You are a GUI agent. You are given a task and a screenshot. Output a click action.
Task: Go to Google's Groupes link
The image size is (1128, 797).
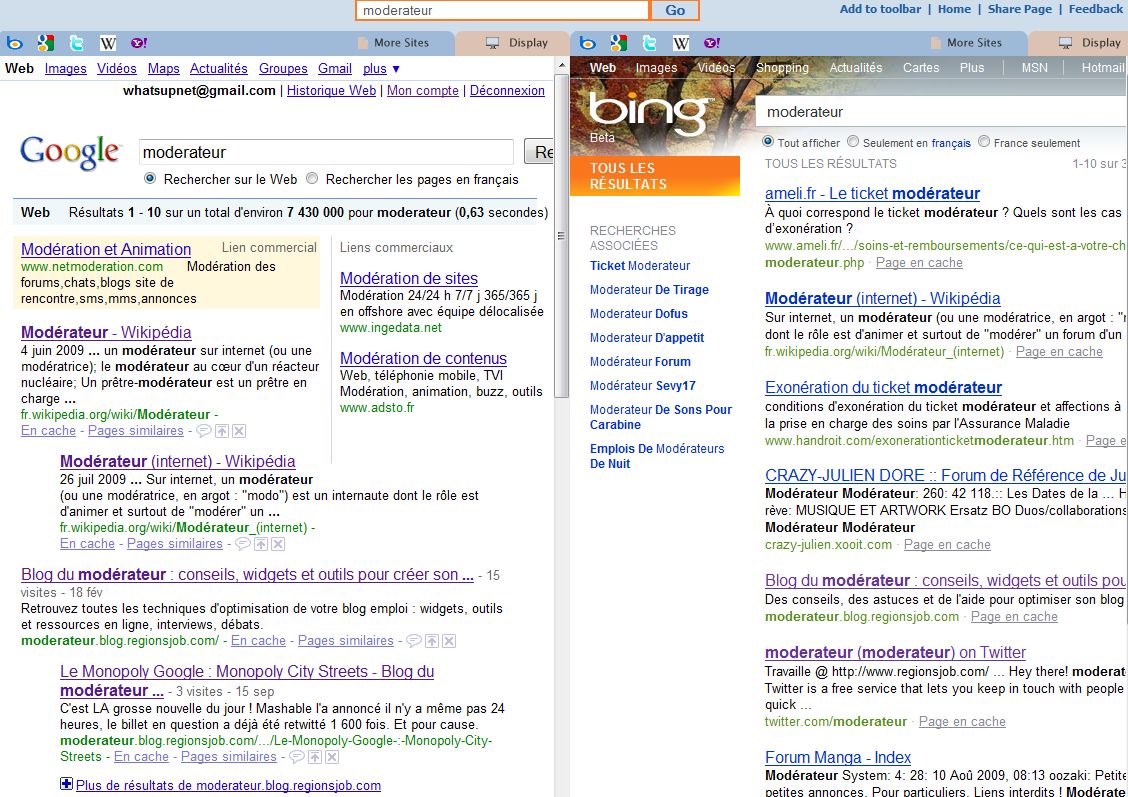pos(283,68)
